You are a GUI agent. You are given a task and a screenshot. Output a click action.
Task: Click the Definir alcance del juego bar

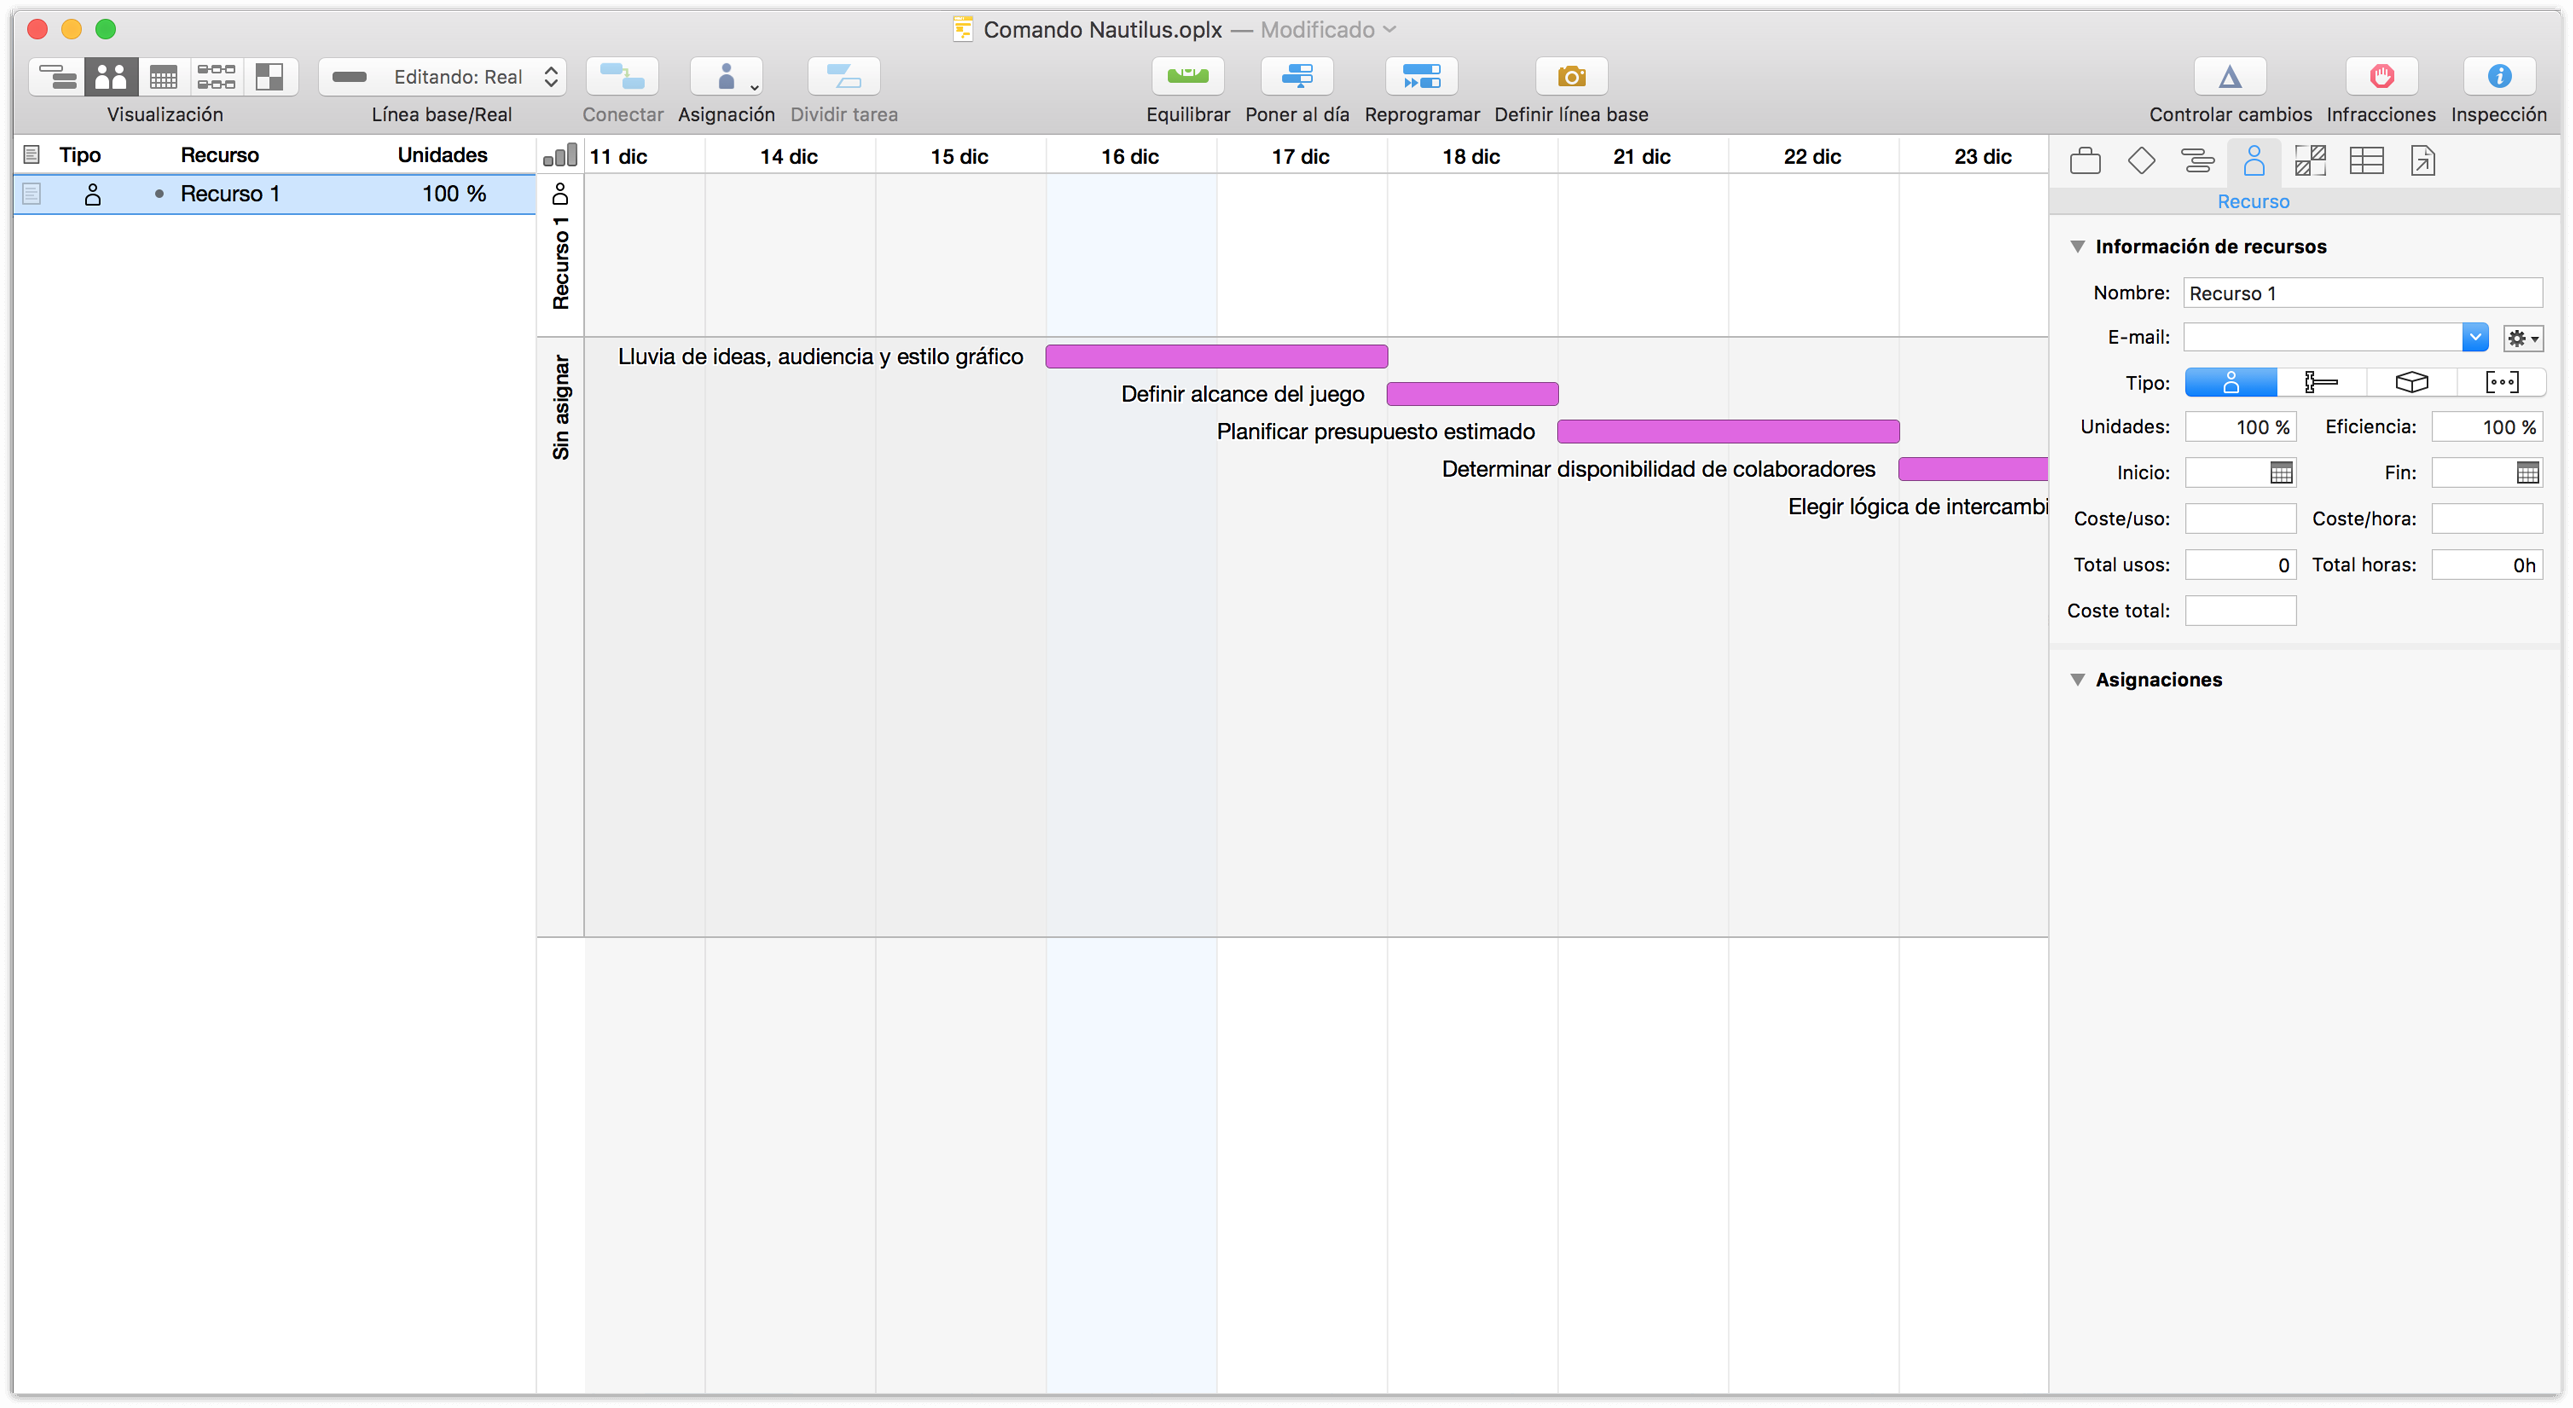coord(1472,394)
